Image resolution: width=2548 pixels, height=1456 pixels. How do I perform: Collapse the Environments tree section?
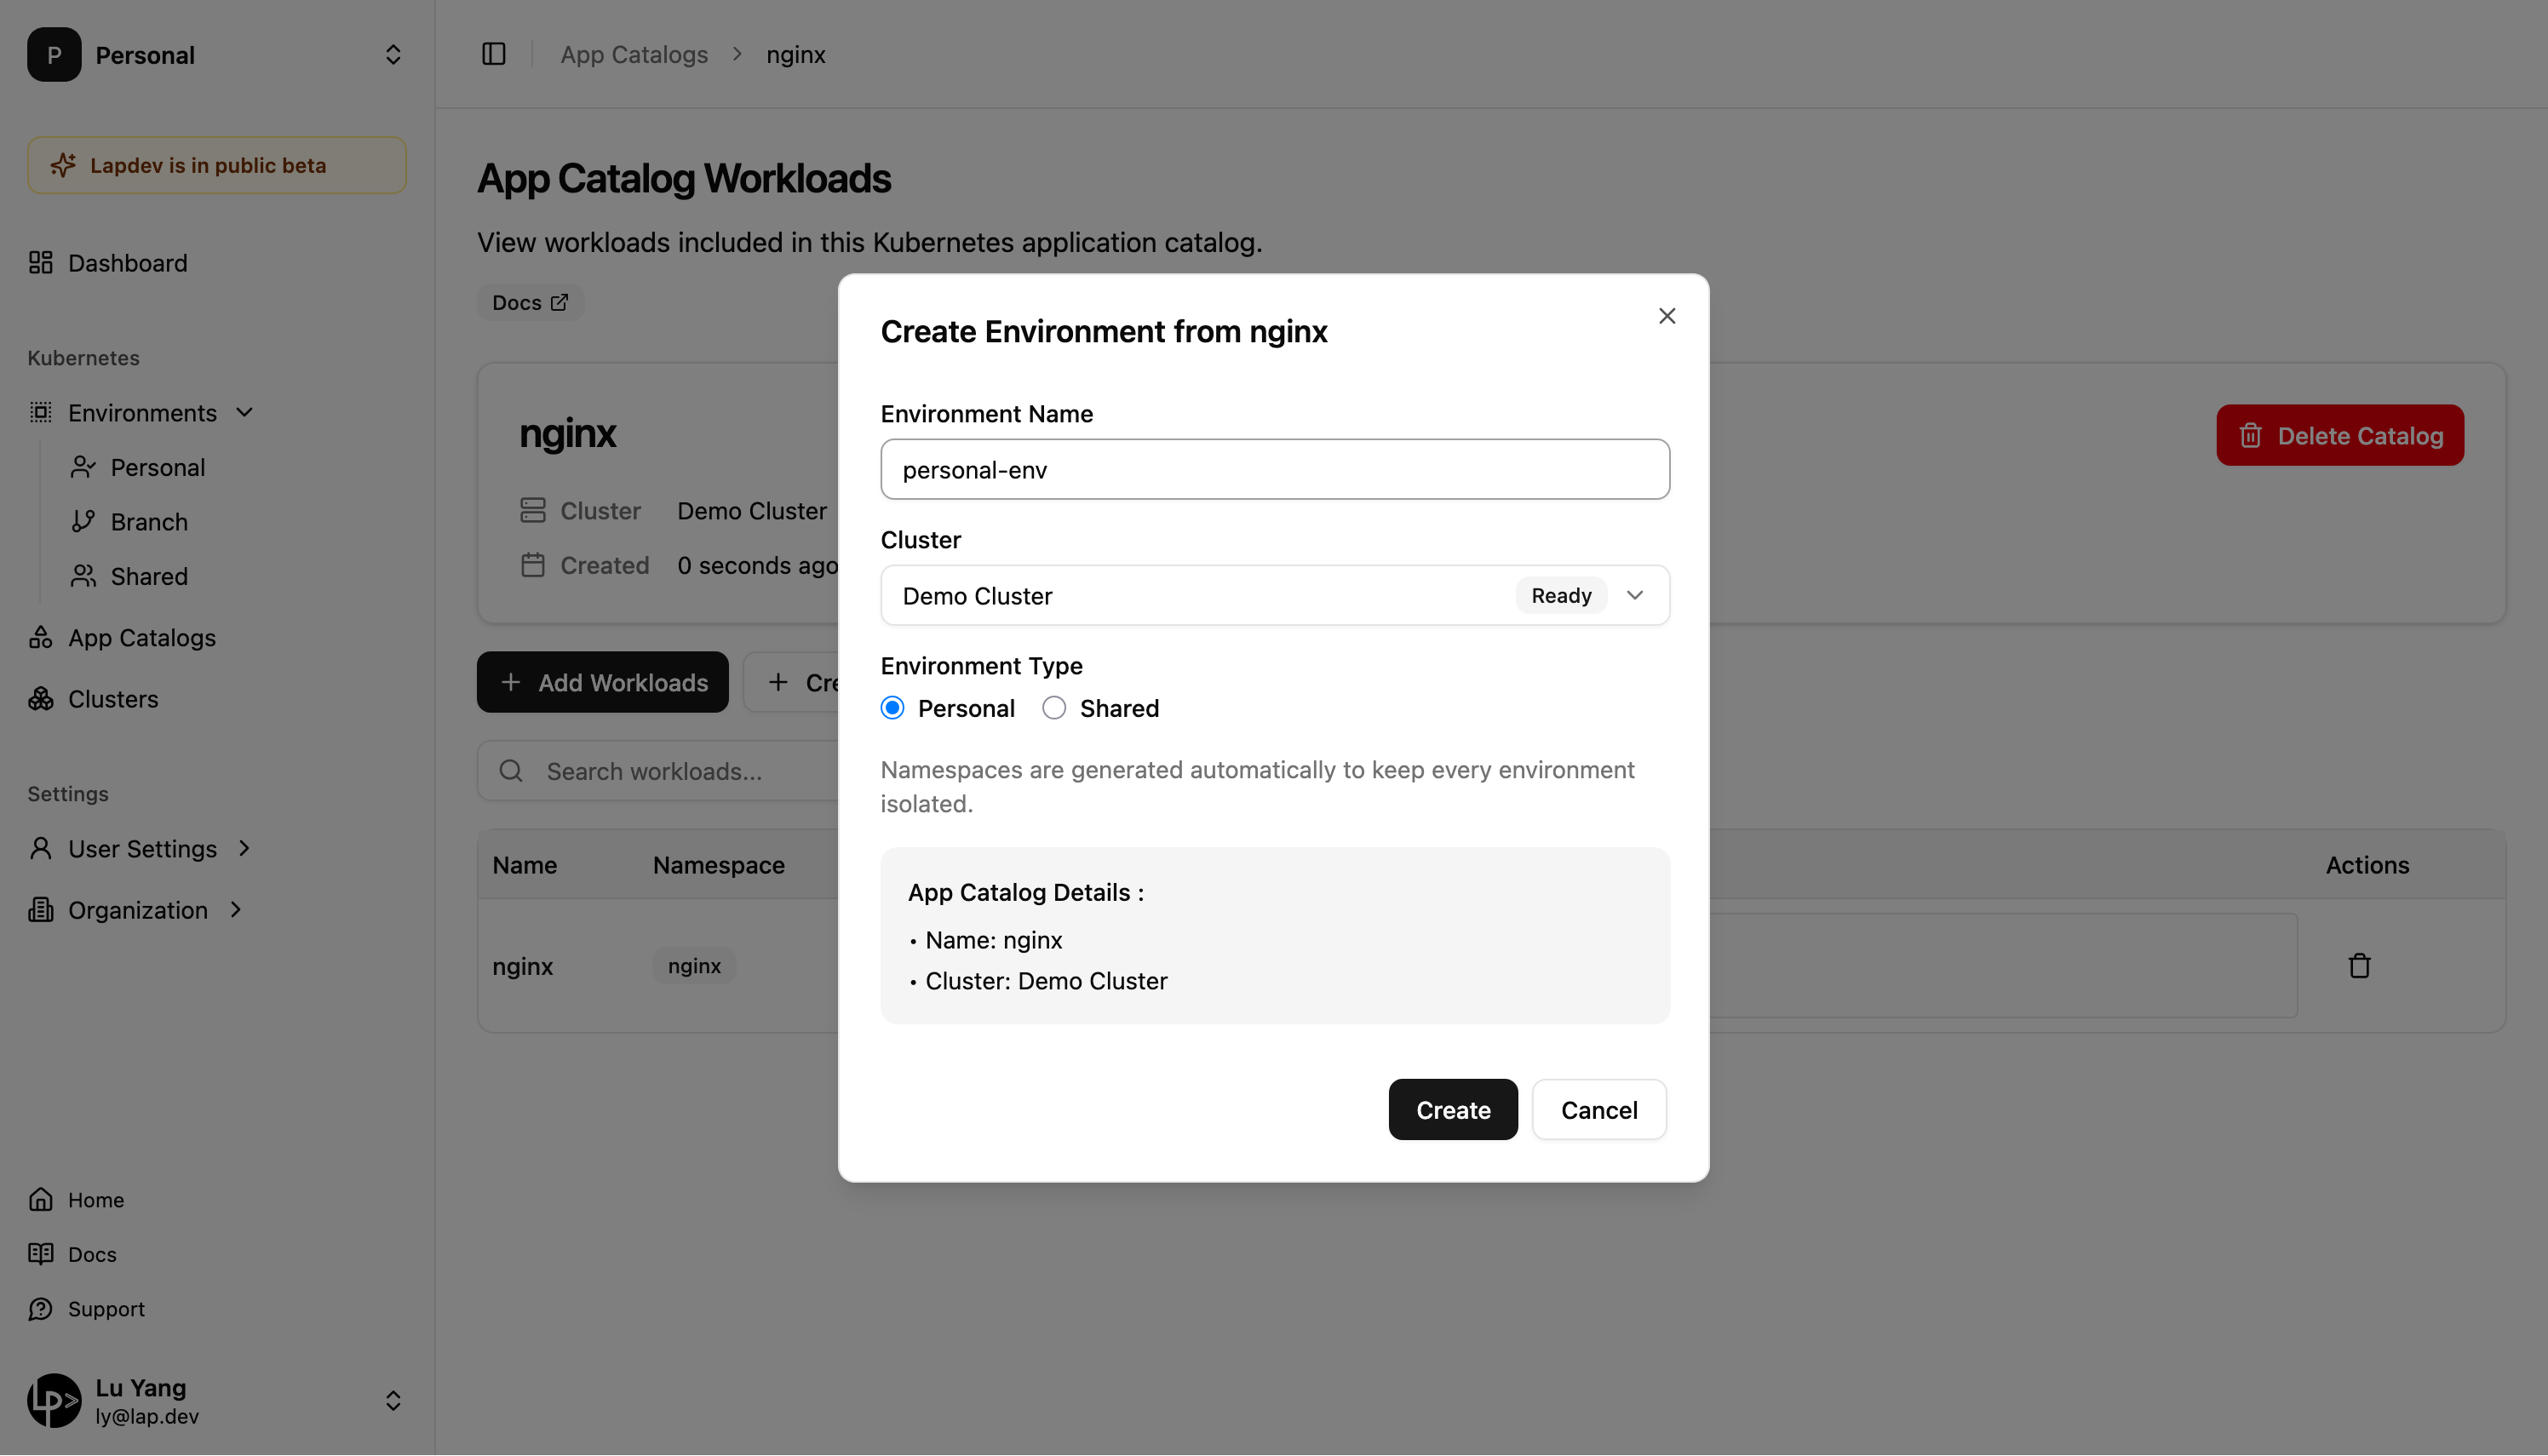245,412
